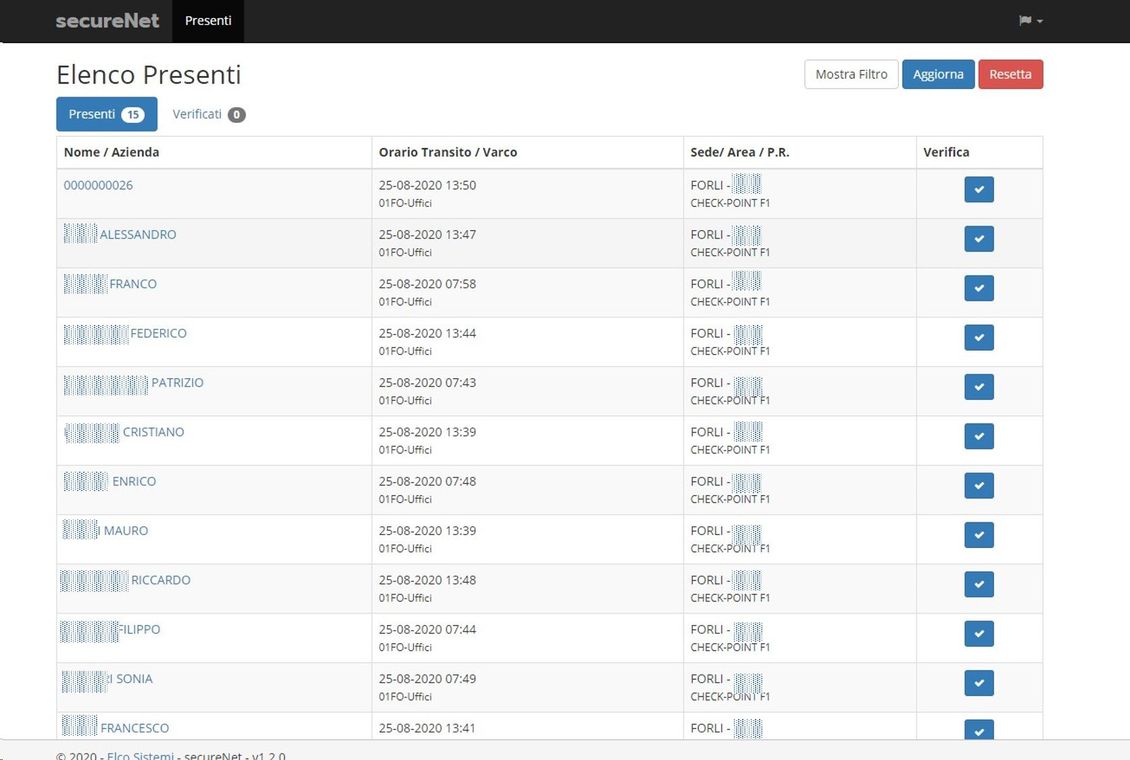Click the transit time 25-08-2020 07:43
1130x760 pixels.
point(427,383)
